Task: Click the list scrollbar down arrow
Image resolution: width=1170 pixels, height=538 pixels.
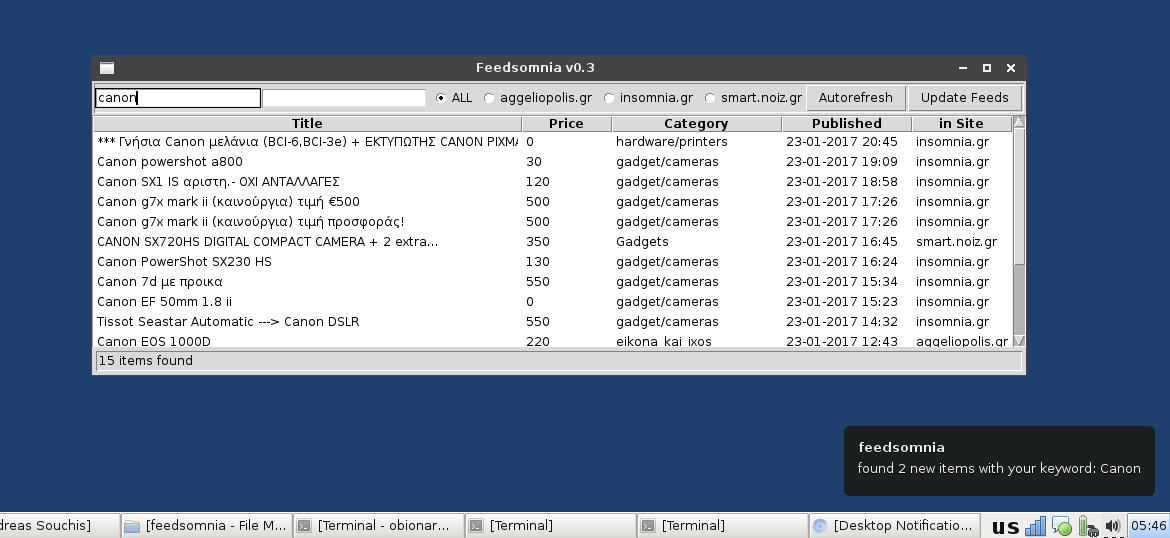Action: 1019,340
